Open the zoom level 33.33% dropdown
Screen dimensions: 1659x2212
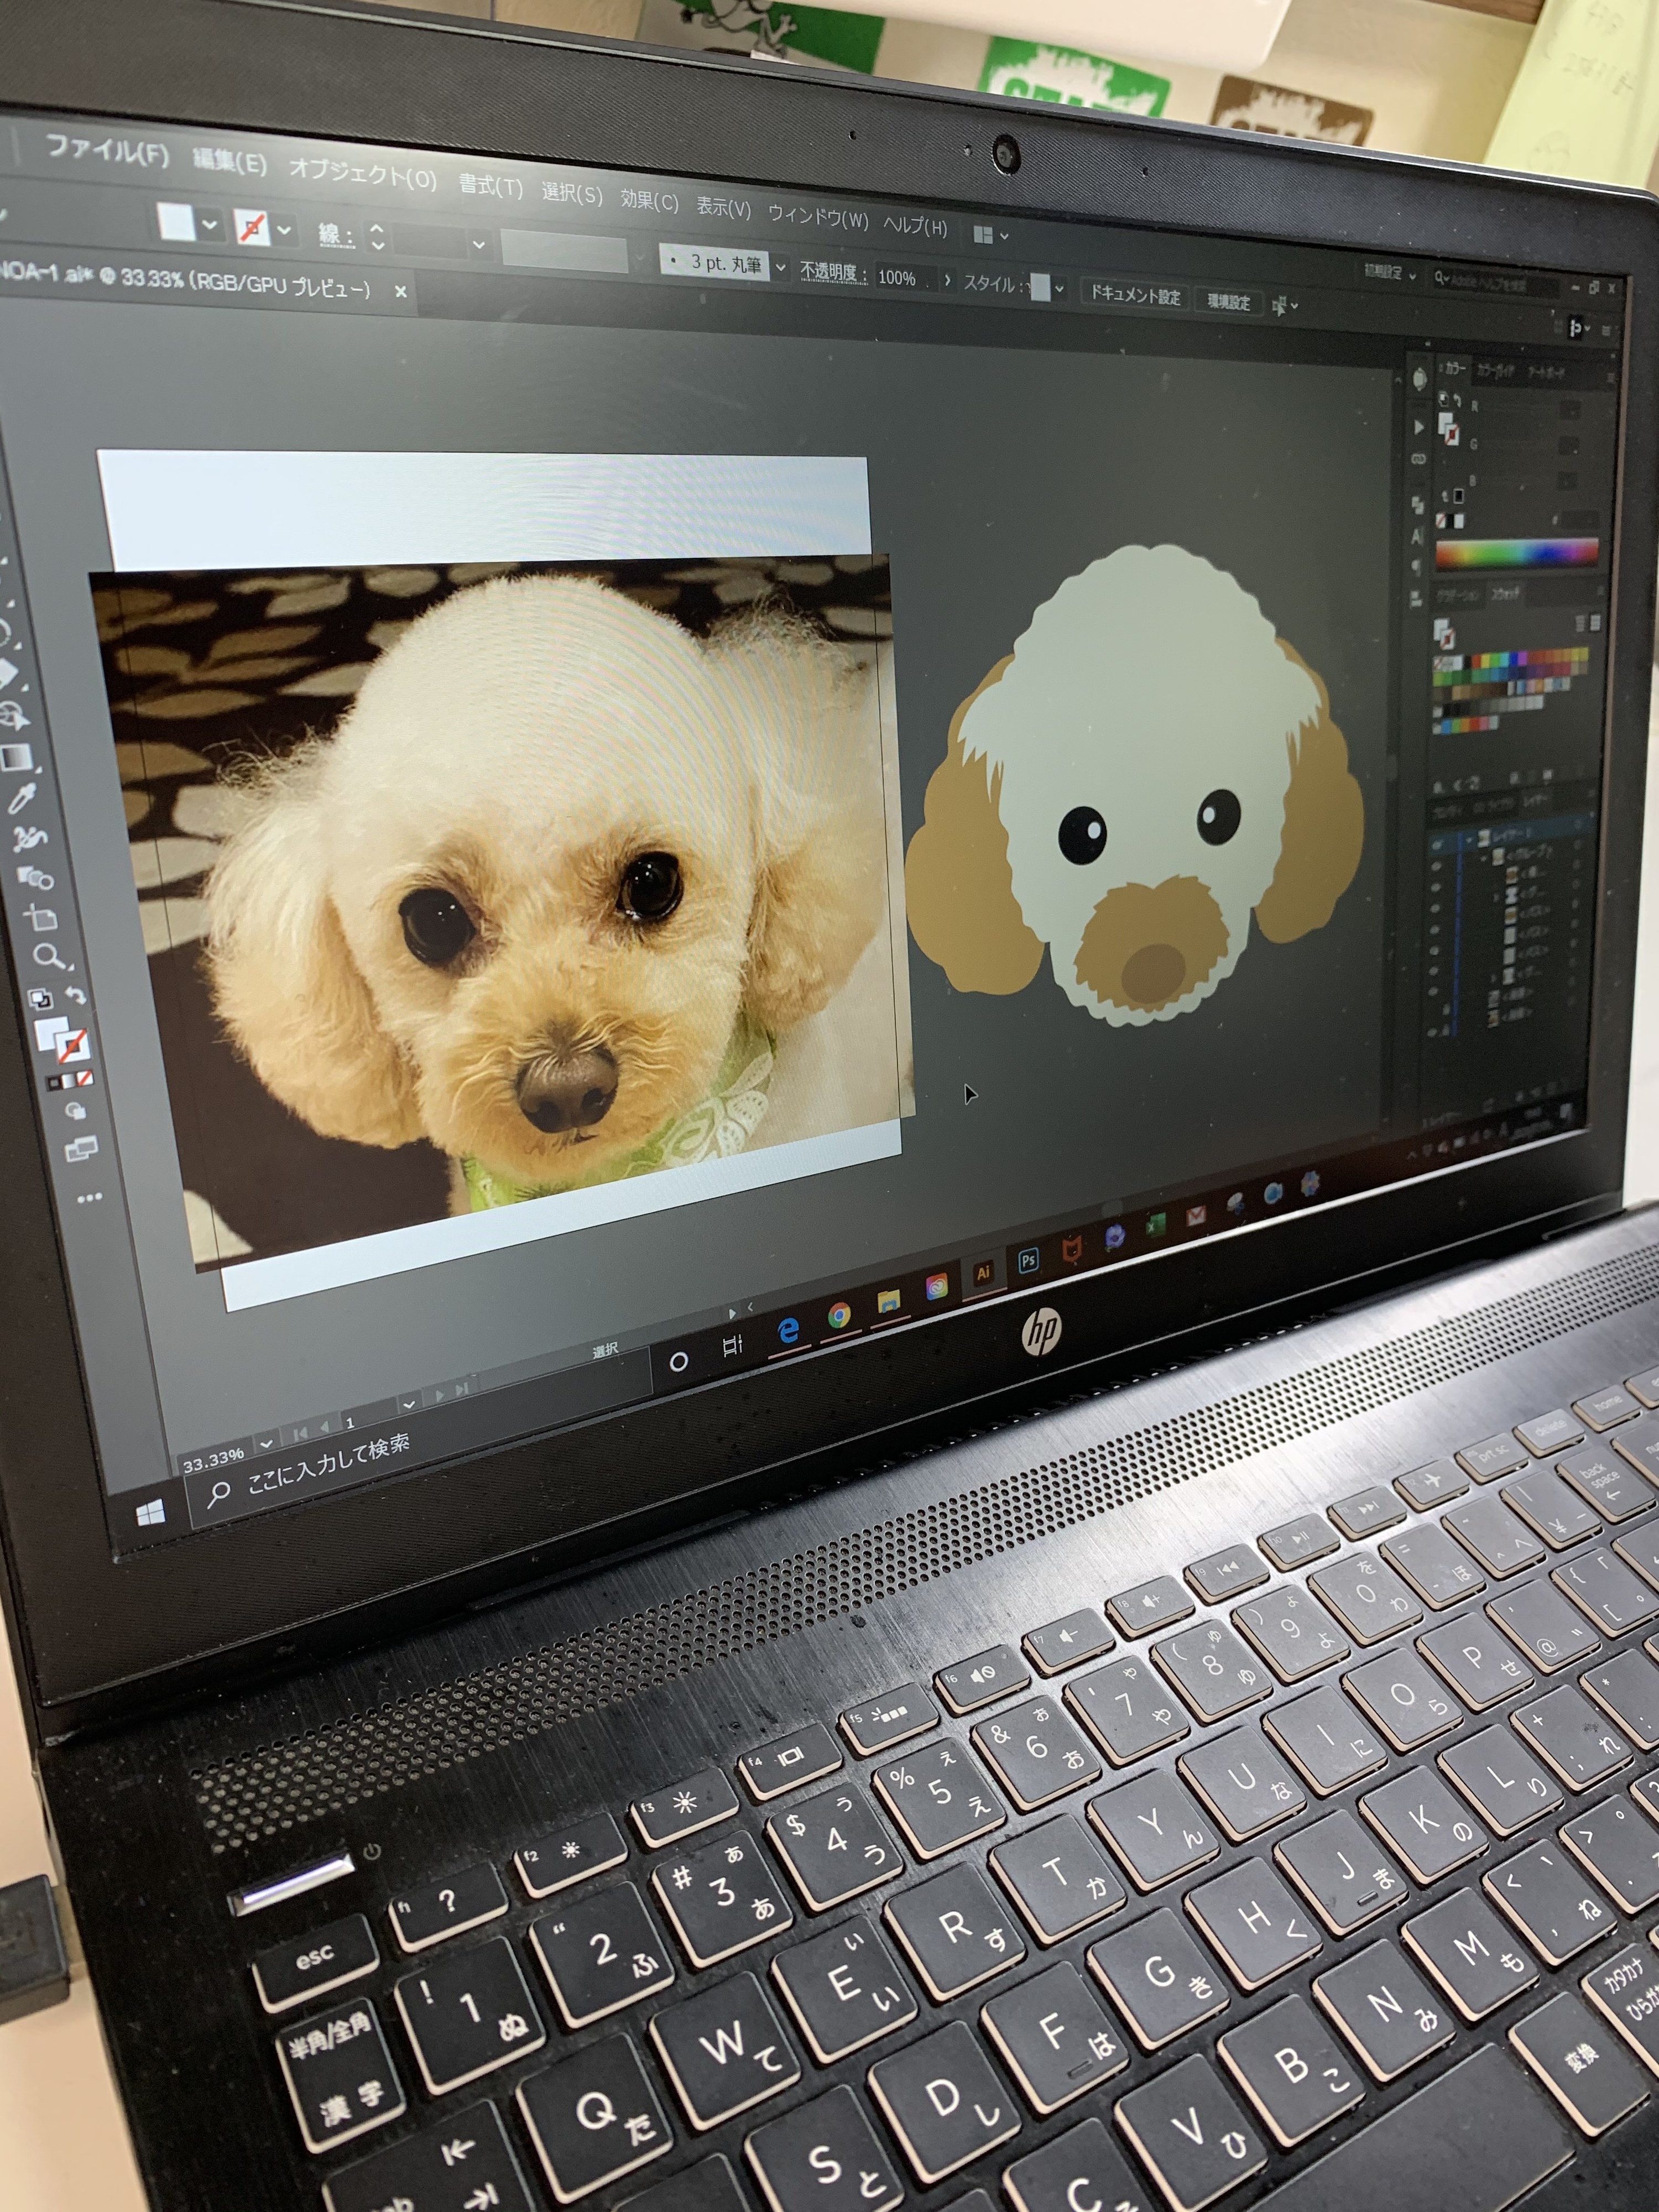[x=266, y=1444]
